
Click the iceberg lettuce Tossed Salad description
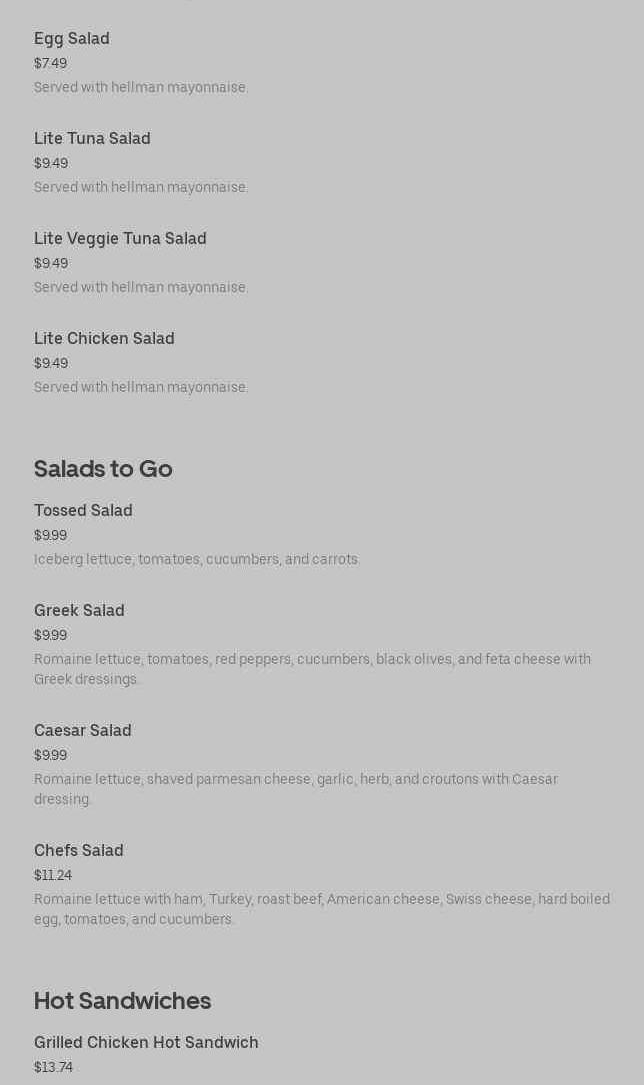(197, 559)
